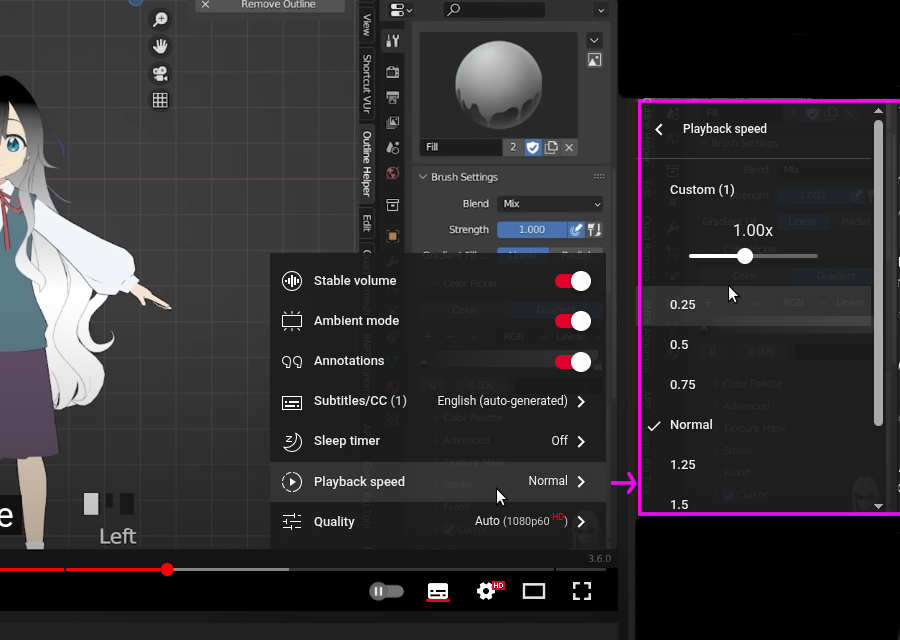The image size is (900, 640).
Task: Click the brush preview sphere thumbnail
Action: coord(499,85)
